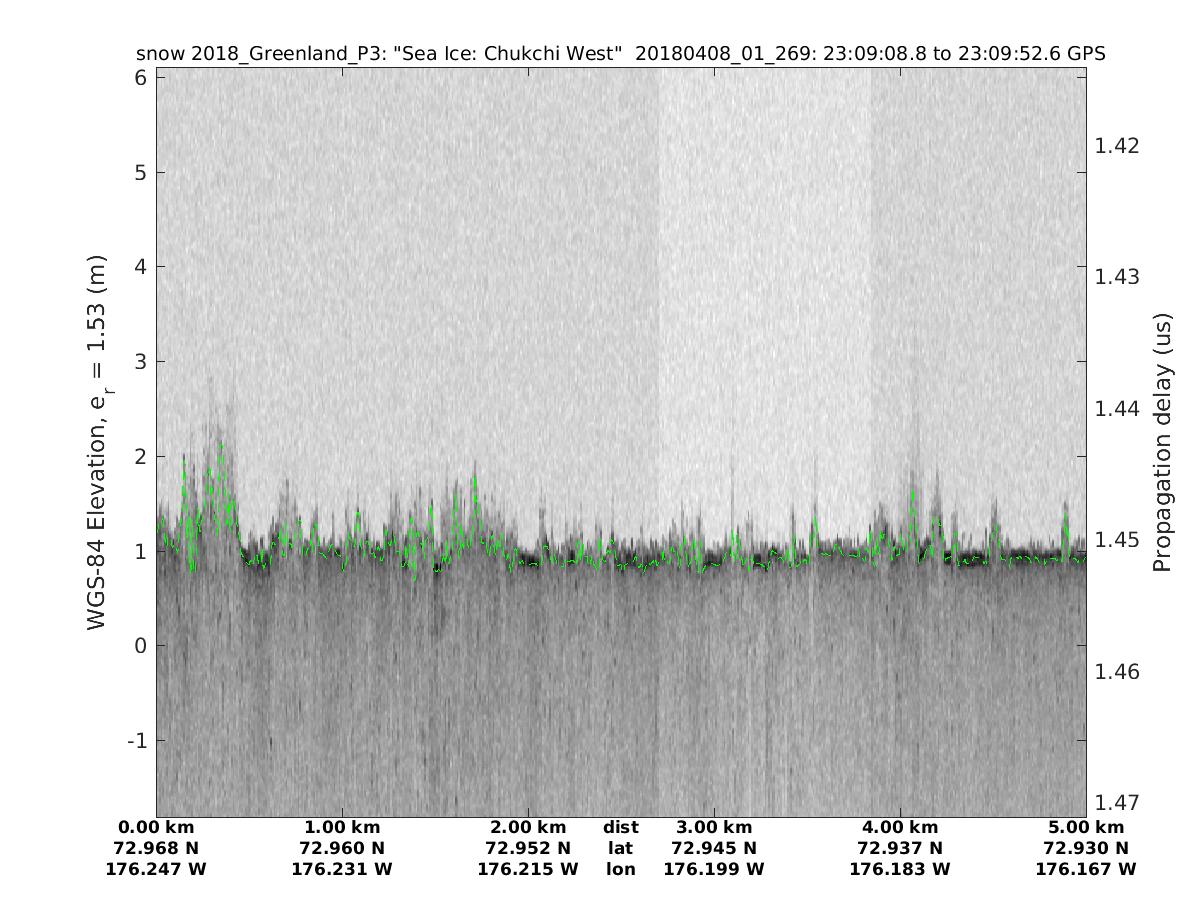Click the 5.00 km distance tick label
The image size is (1200, 900).
(1085, 828)
